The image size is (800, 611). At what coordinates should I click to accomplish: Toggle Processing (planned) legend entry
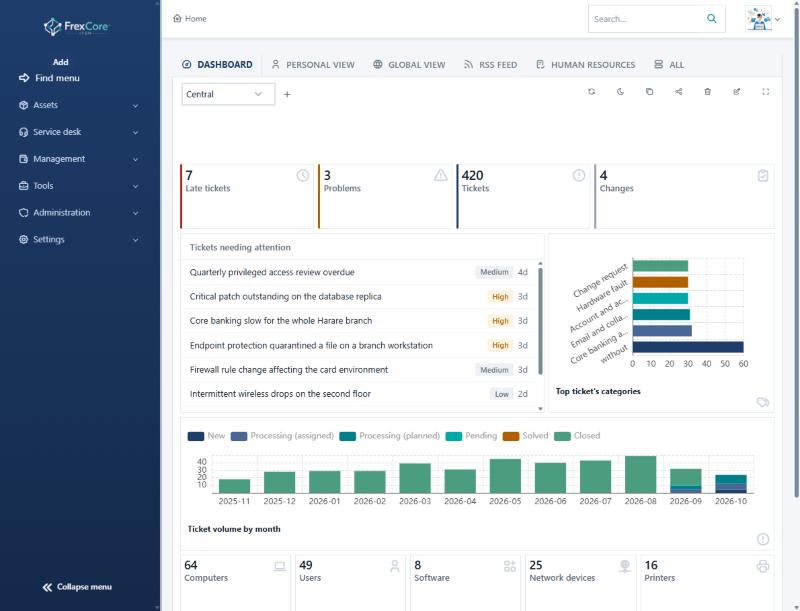[390, 436]
